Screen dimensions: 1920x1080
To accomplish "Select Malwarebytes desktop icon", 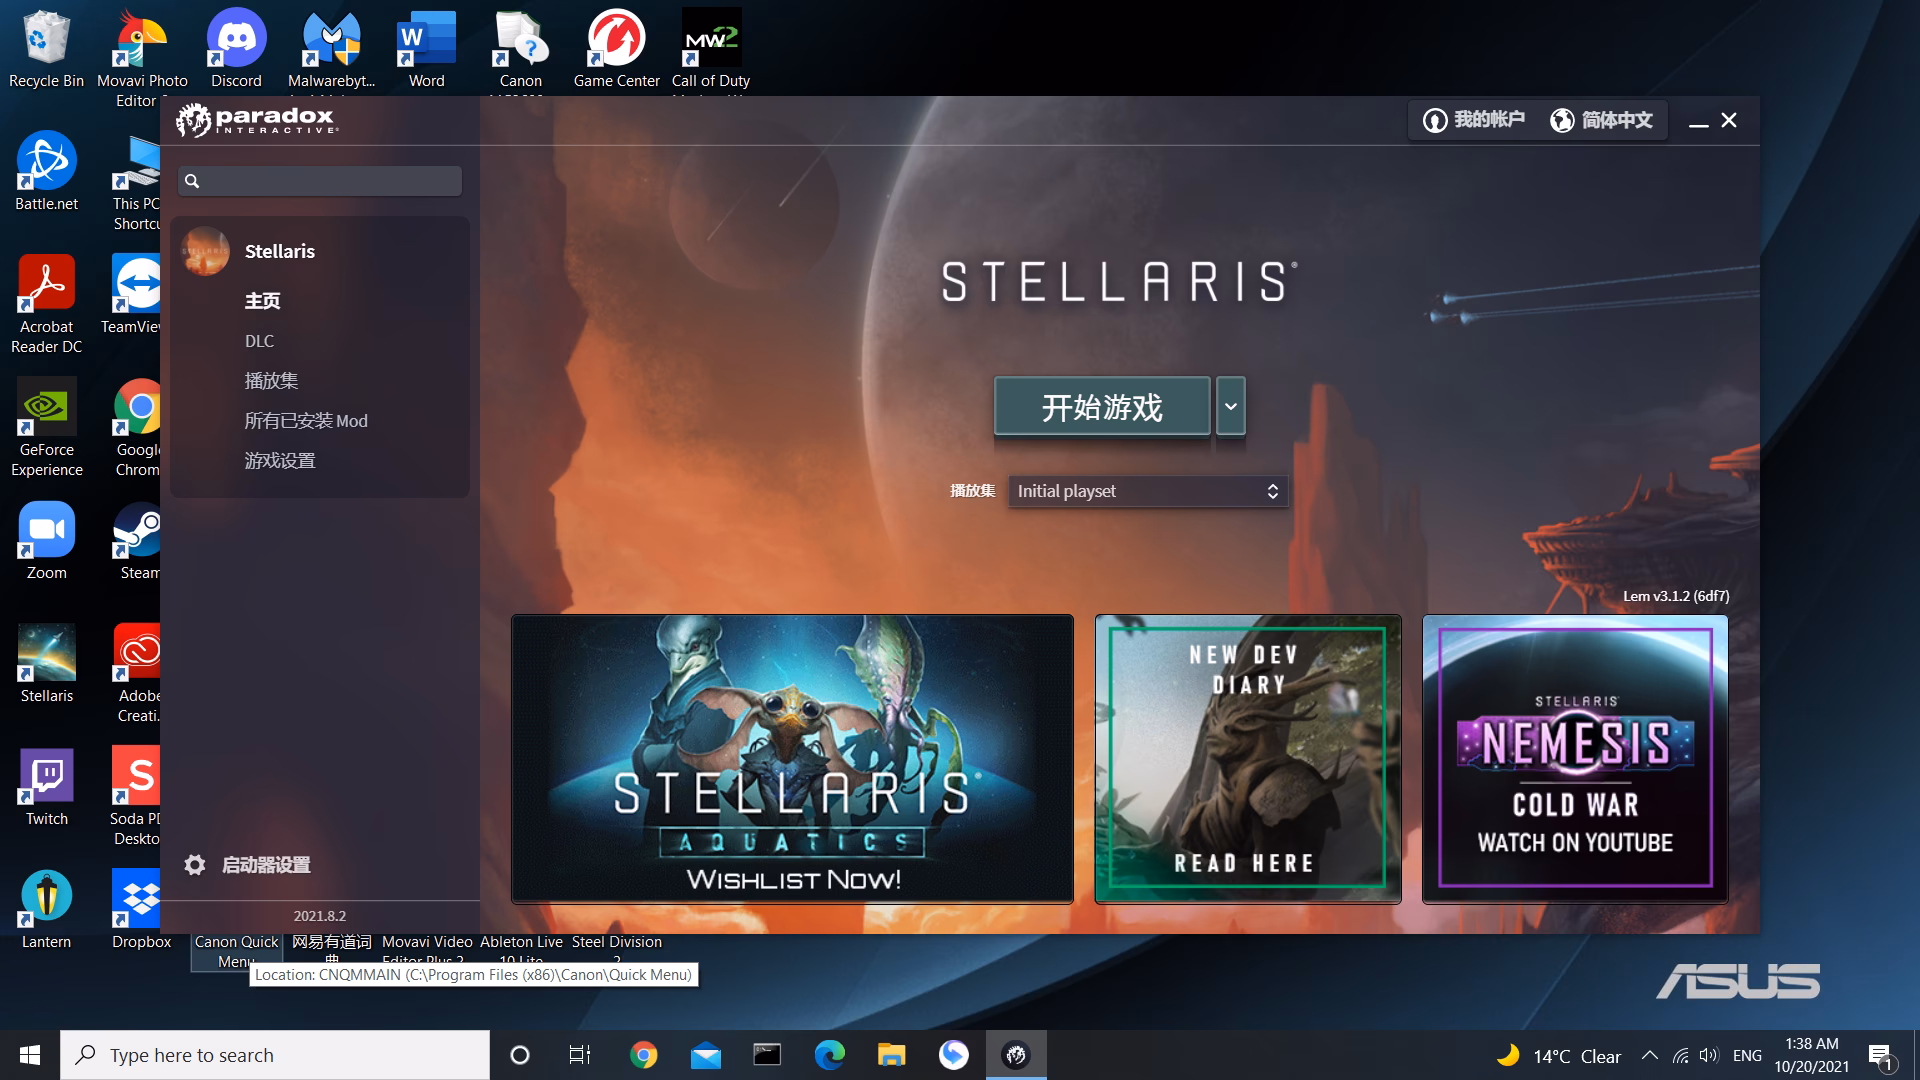I will [332, 49].
